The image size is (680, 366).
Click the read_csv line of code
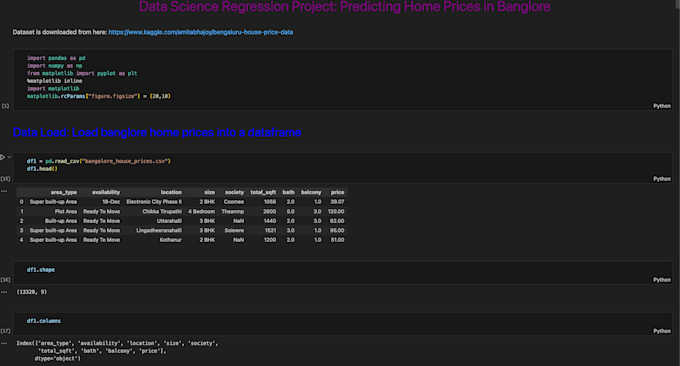[x=99, y=161]
